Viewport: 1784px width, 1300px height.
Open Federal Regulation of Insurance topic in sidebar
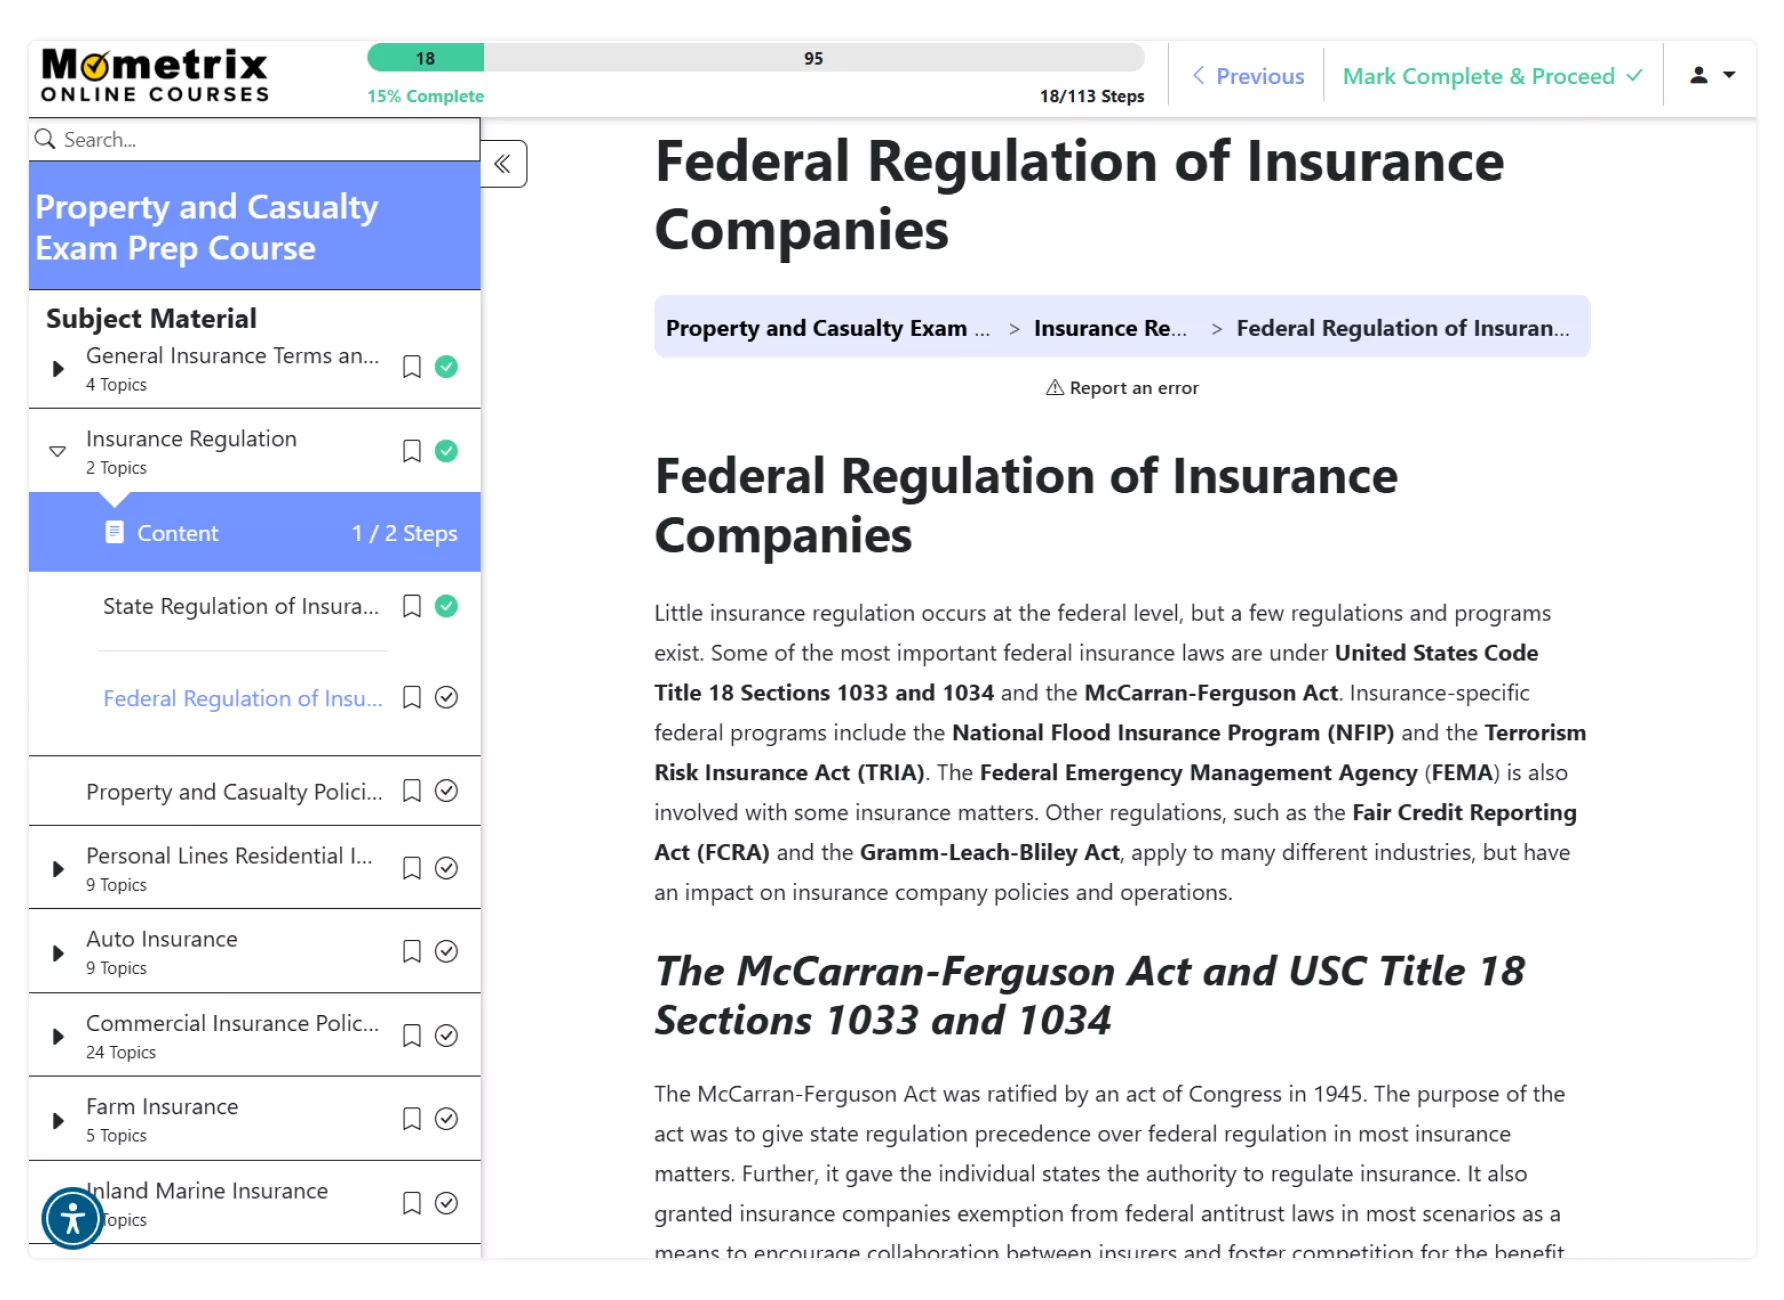(x=242, y=698)
